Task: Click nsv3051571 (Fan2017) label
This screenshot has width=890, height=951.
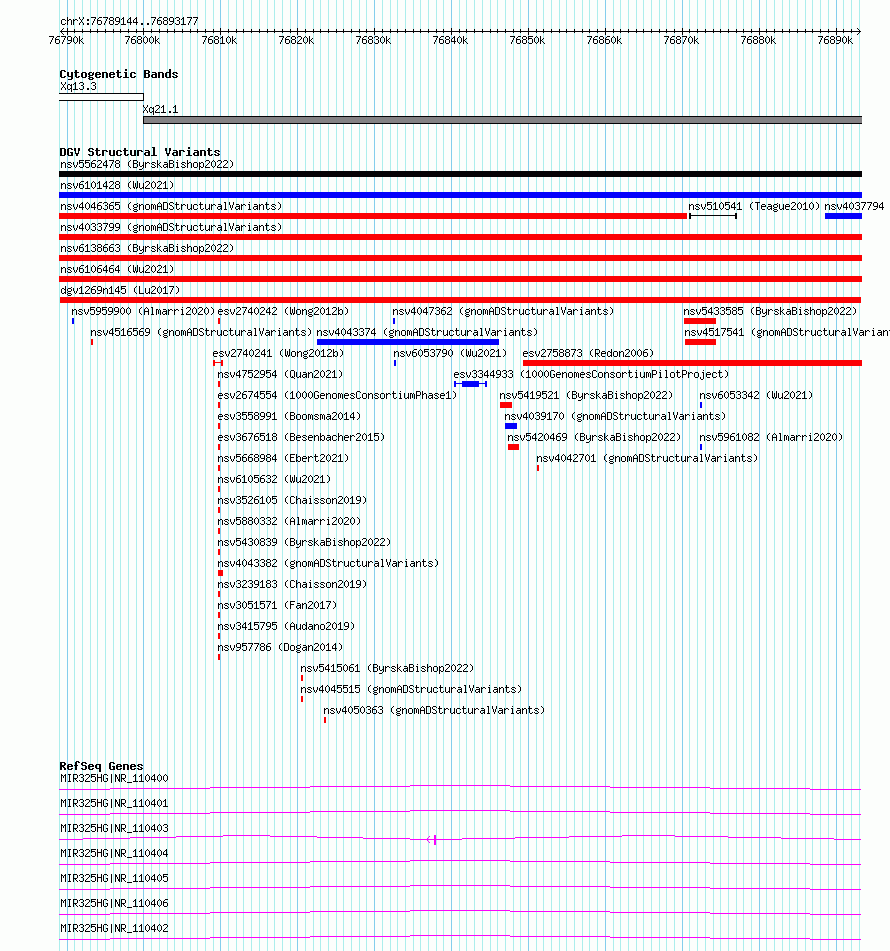Action: (x=277, y=605)
